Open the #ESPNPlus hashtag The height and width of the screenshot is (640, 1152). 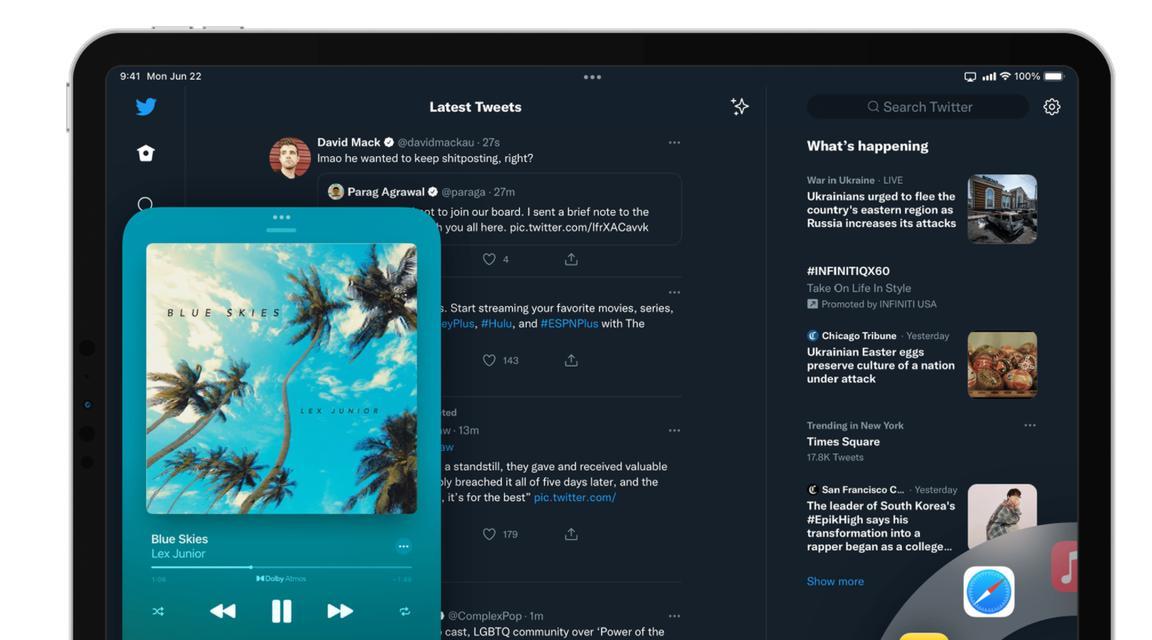coord(569,323)
